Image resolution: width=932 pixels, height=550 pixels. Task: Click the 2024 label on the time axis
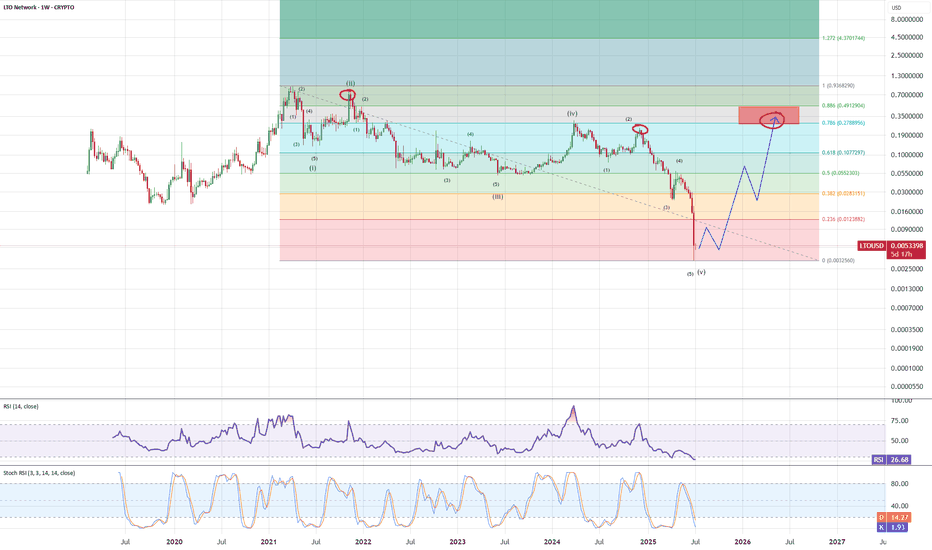(552, 542)
